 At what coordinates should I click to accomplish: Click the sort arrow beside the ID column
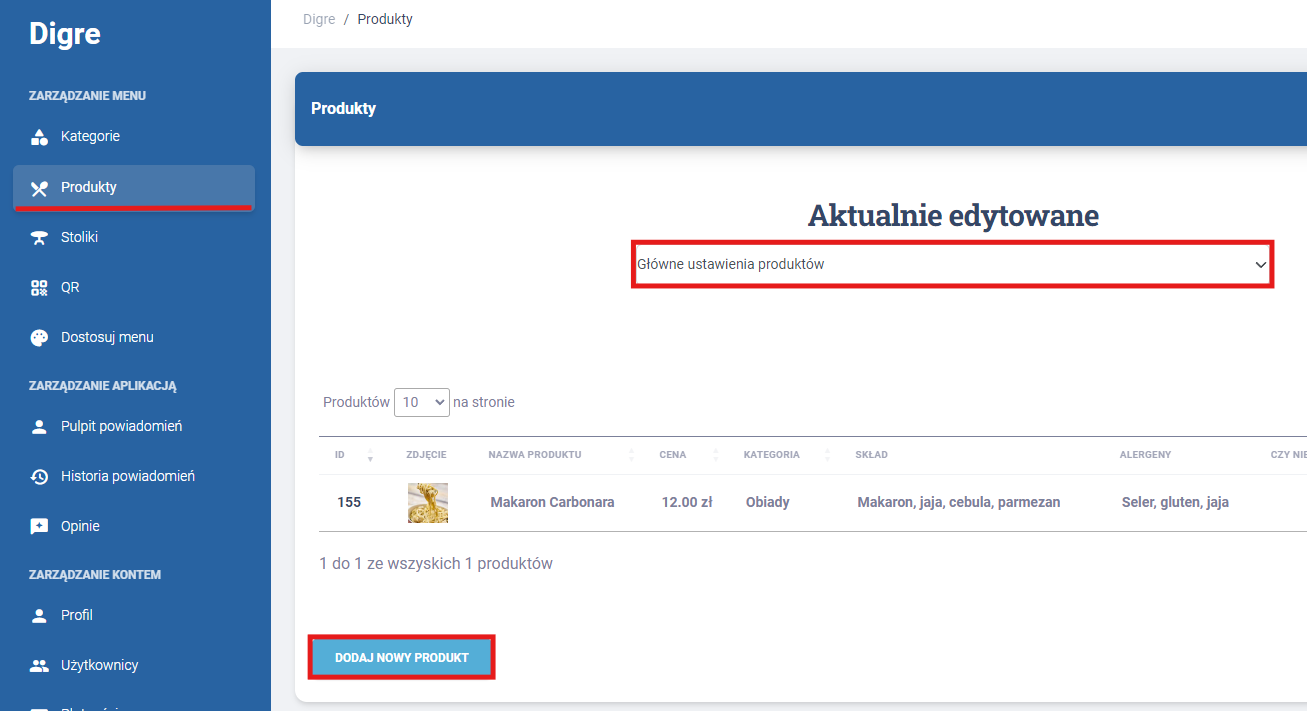370,454
